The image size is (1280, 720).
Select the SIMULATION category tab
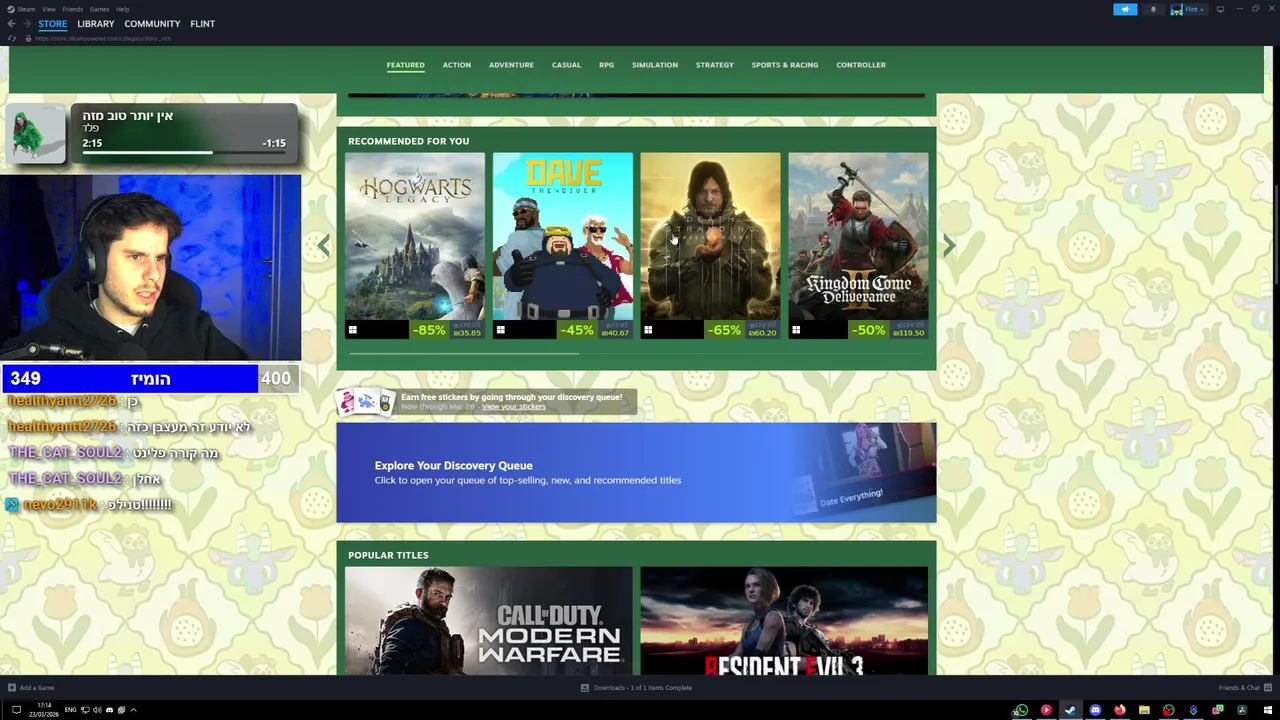655,65
